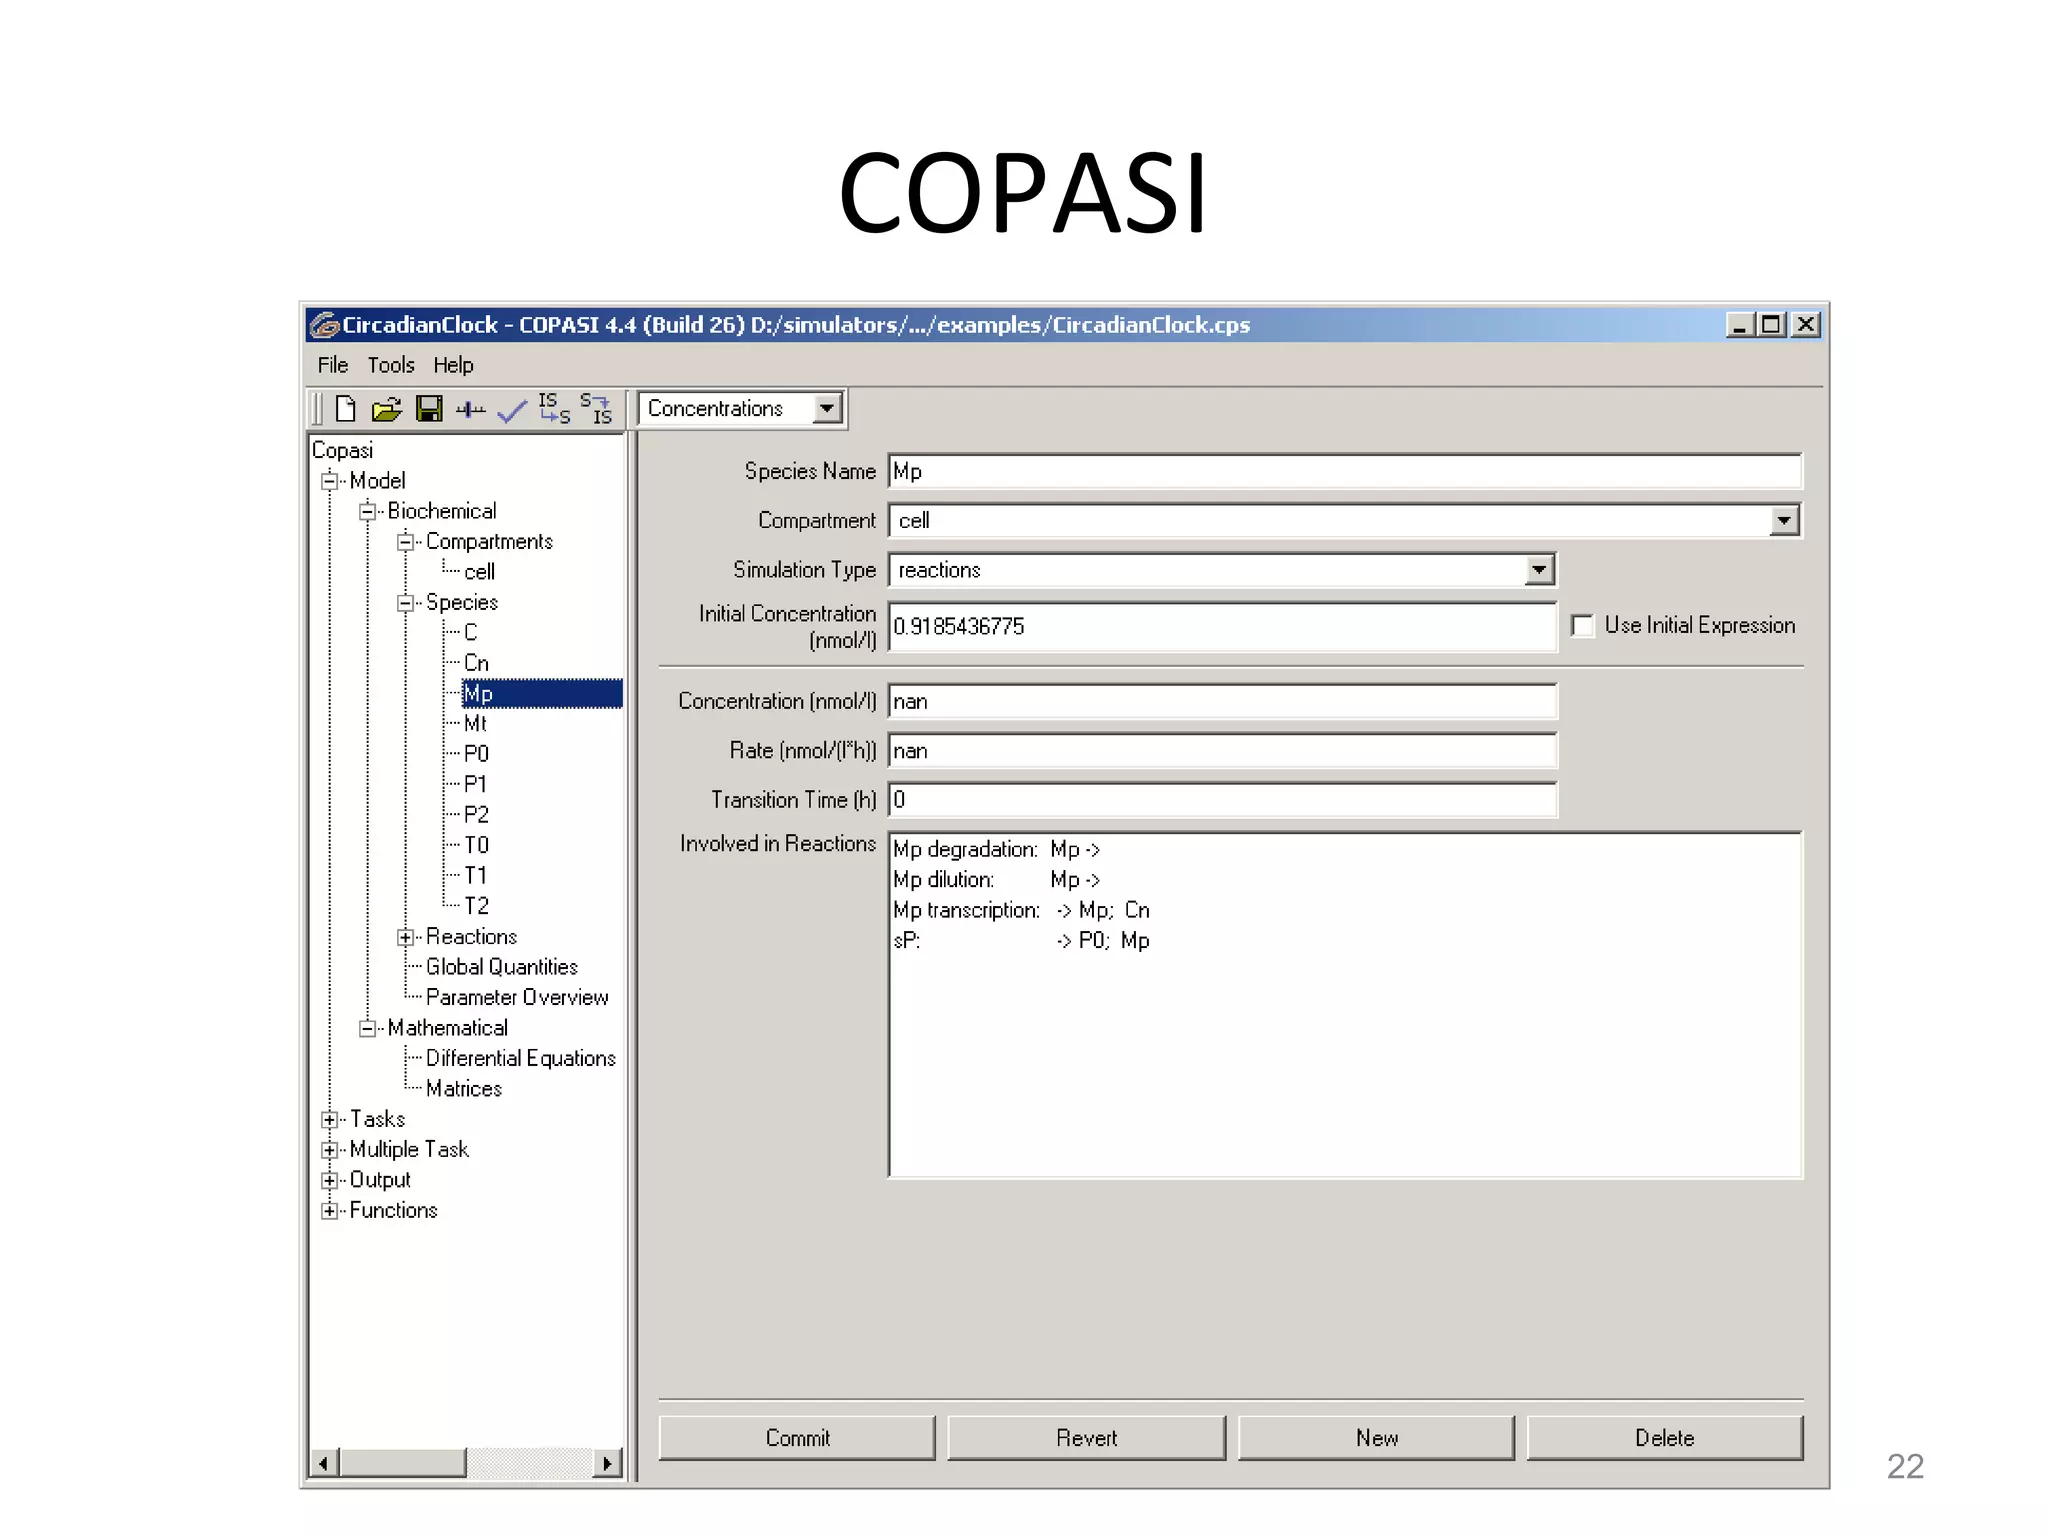The image size is (2048, 1536).
Task: Click the New button
Action: pos(1377,1438)
